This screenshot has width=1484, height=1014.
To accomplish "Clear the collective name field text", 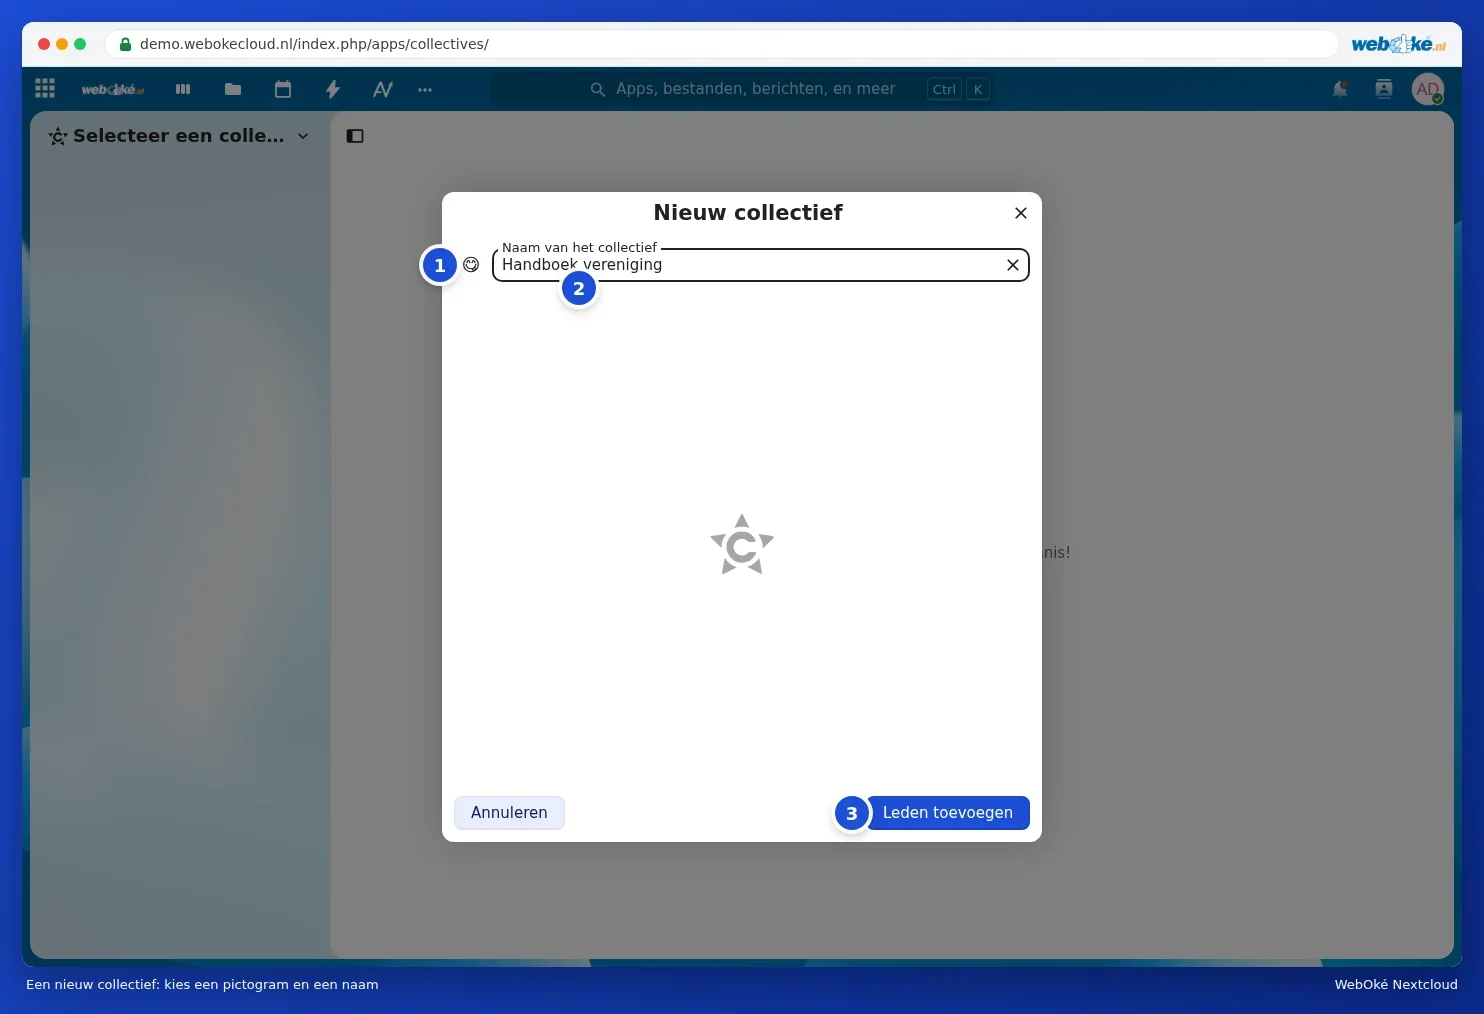I will pos(1013,265).
